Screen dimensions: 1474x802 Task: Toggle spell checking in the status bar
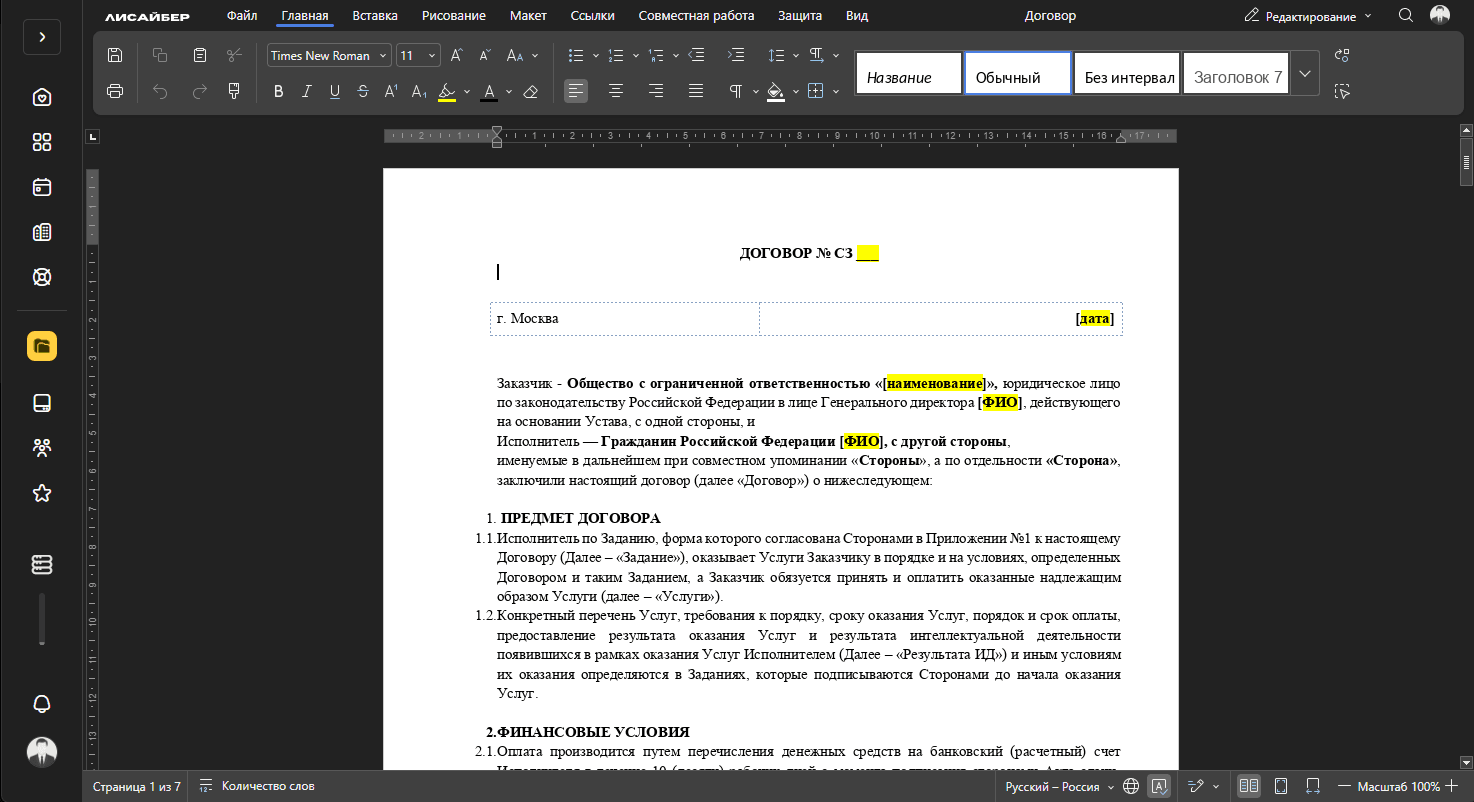[1159, 786]
